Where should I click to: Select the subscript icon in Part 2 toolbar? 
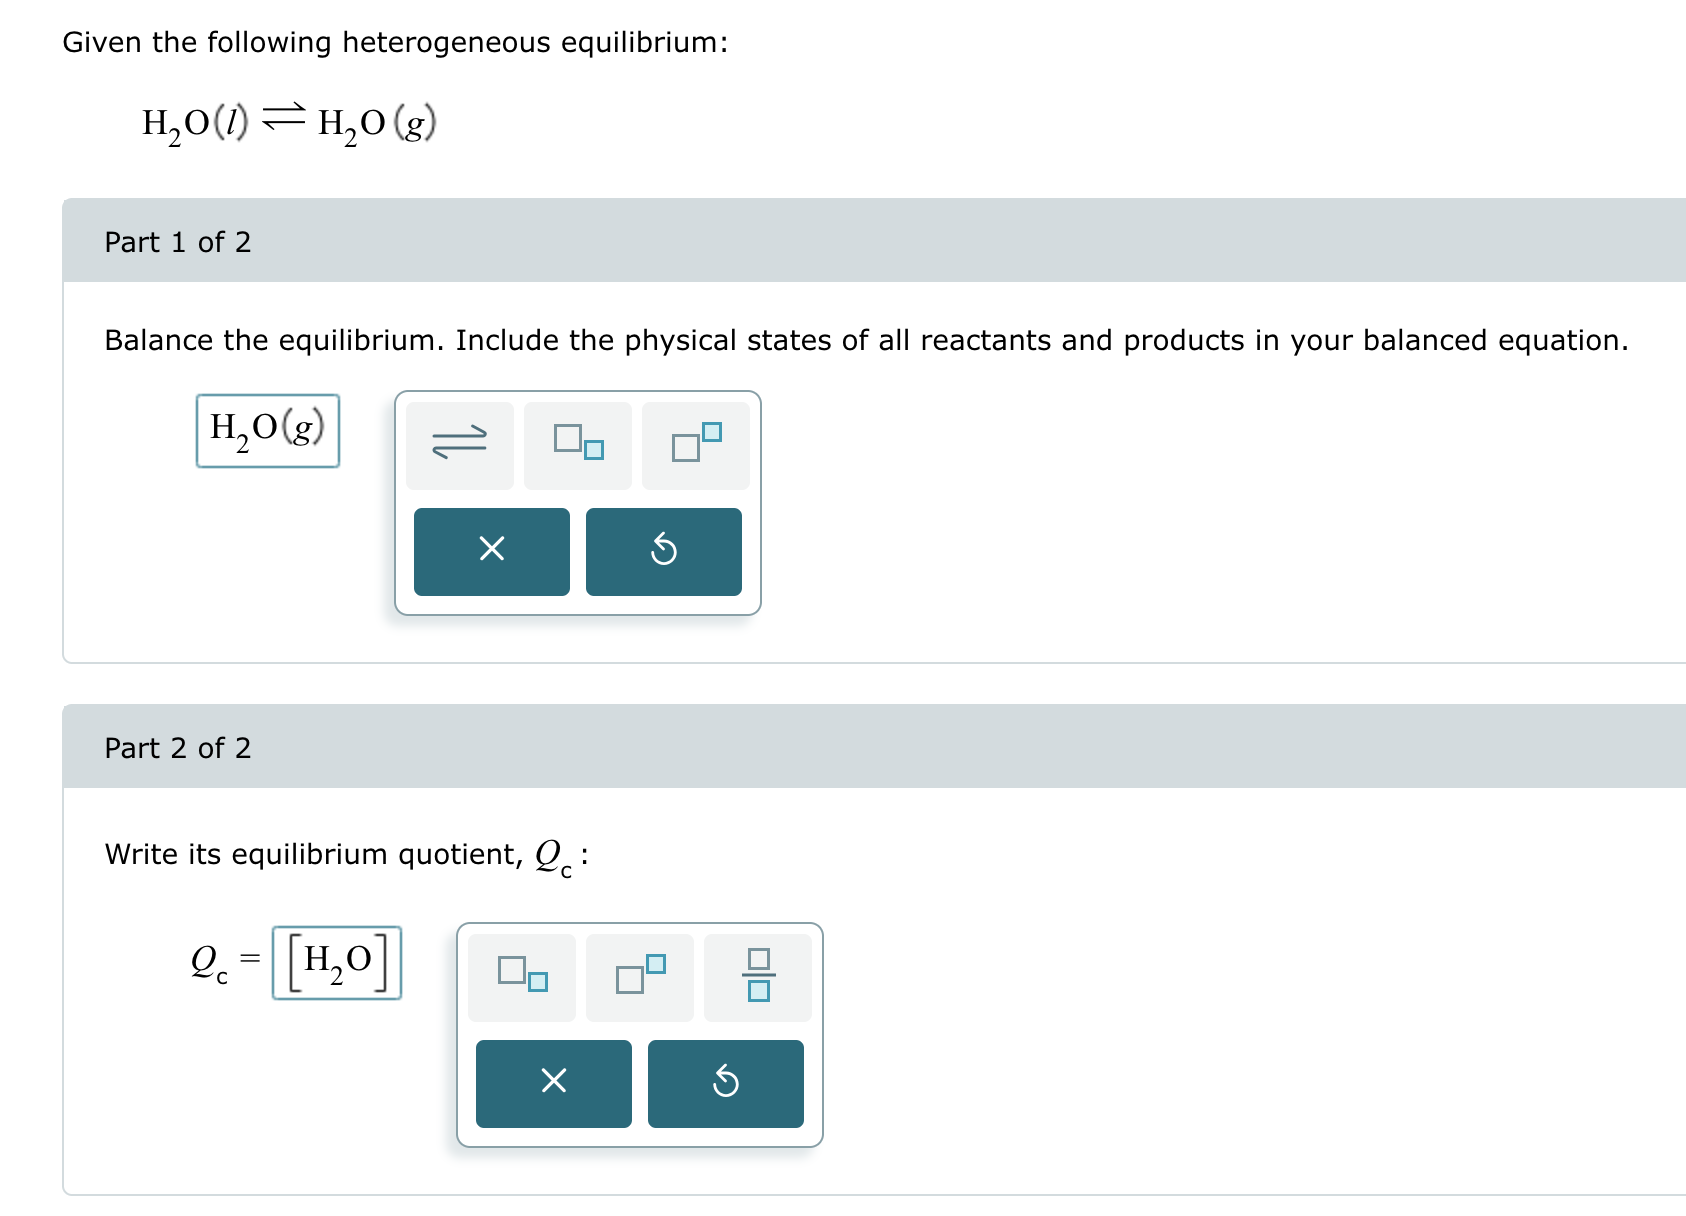(x=521, y=976)
